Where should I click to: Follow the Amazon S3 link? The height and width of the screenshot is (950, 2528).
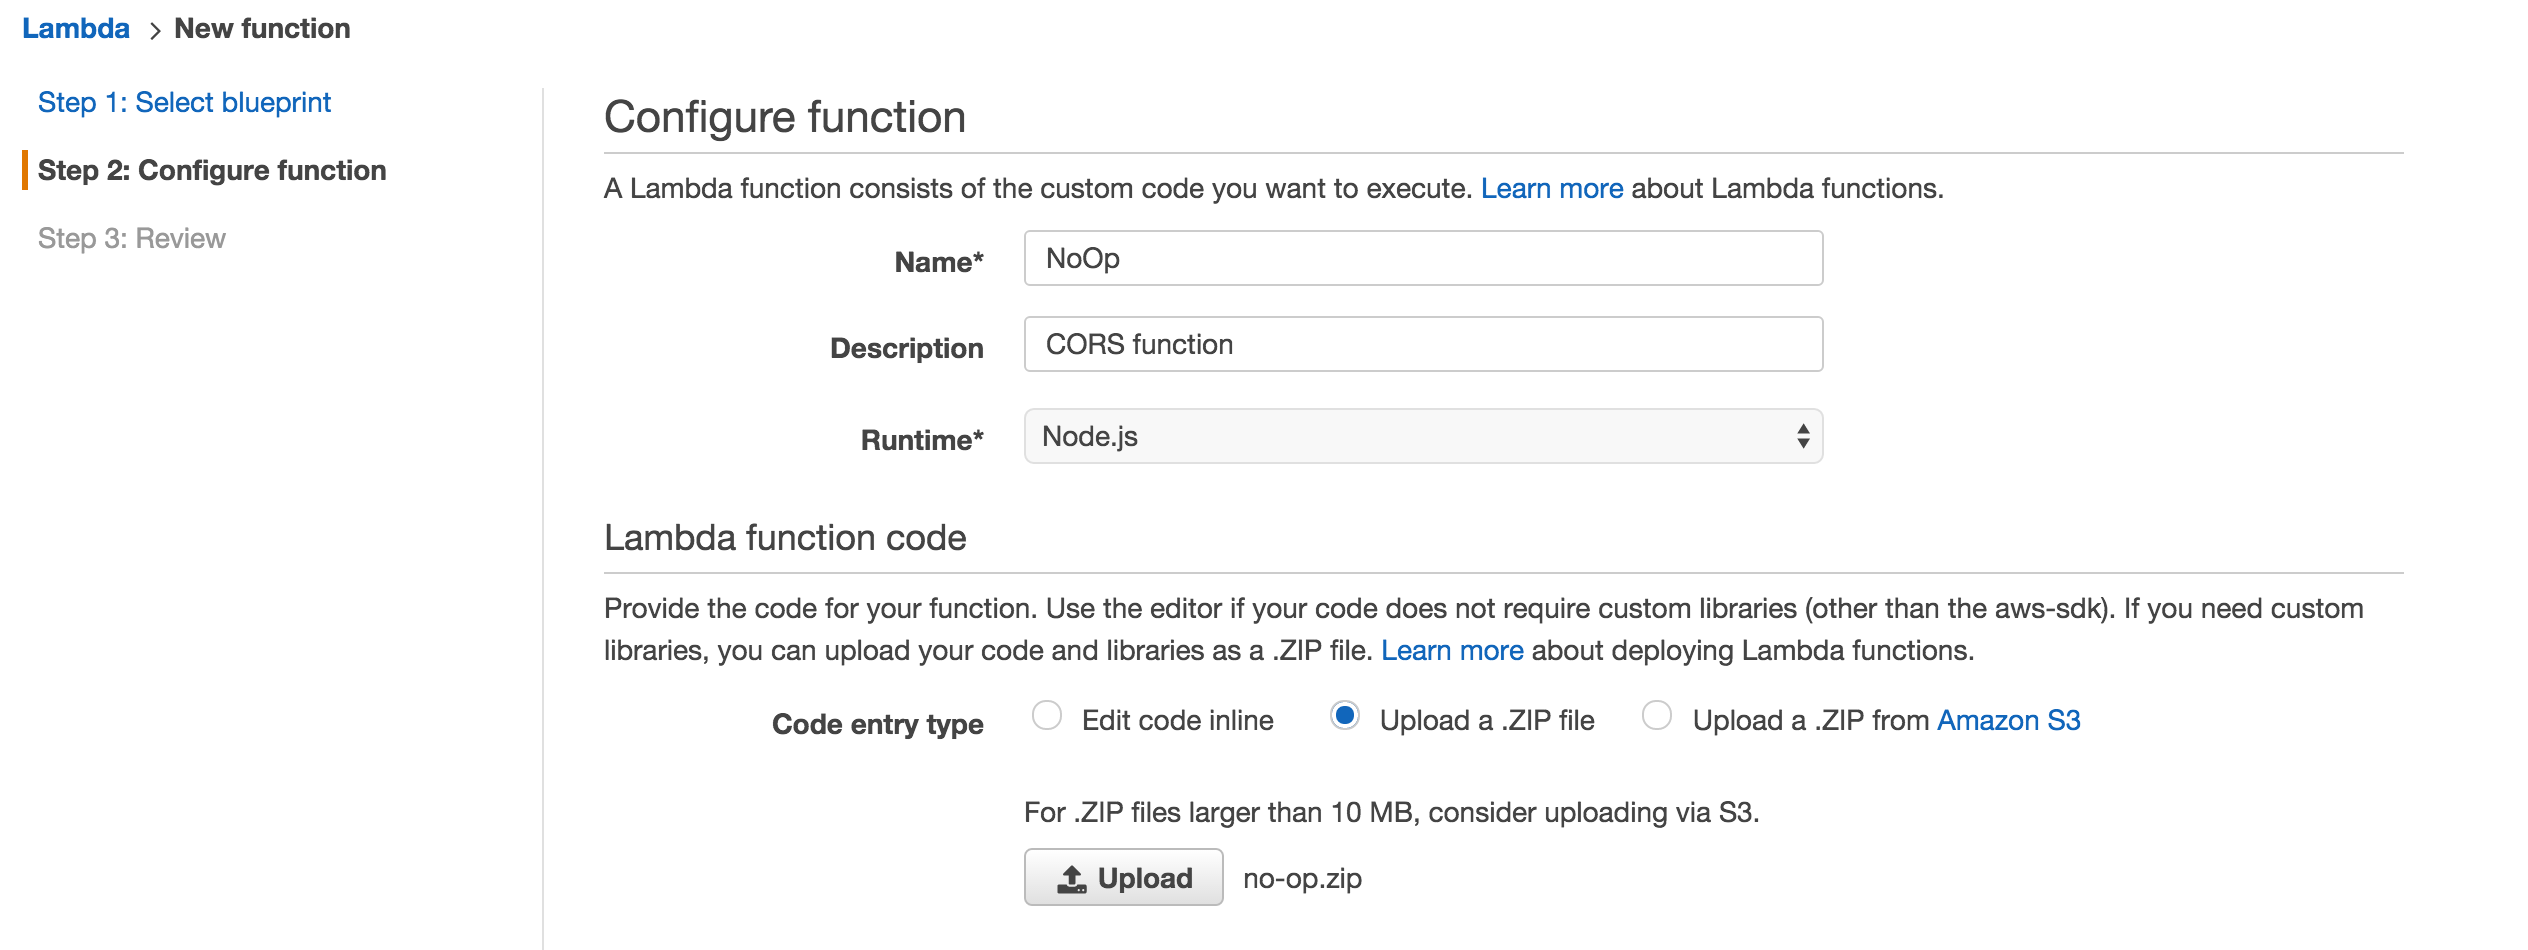[2008, 721]
